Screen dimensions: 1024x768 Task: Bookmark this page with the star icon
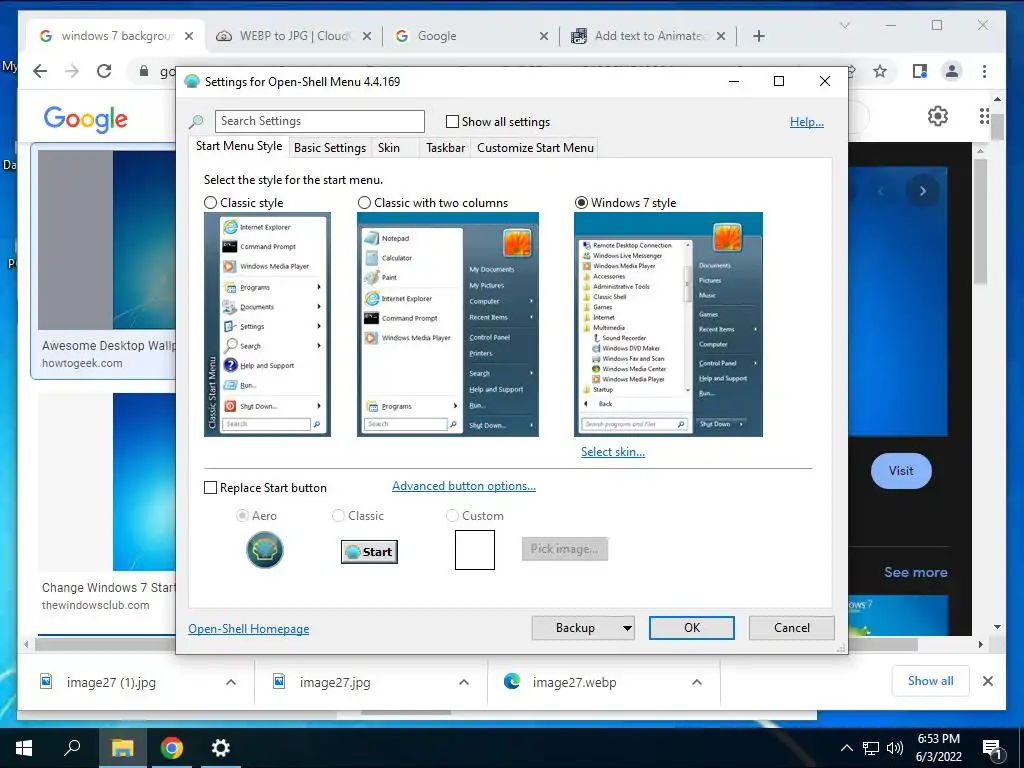pyautogui.click(x=880, y=71)
